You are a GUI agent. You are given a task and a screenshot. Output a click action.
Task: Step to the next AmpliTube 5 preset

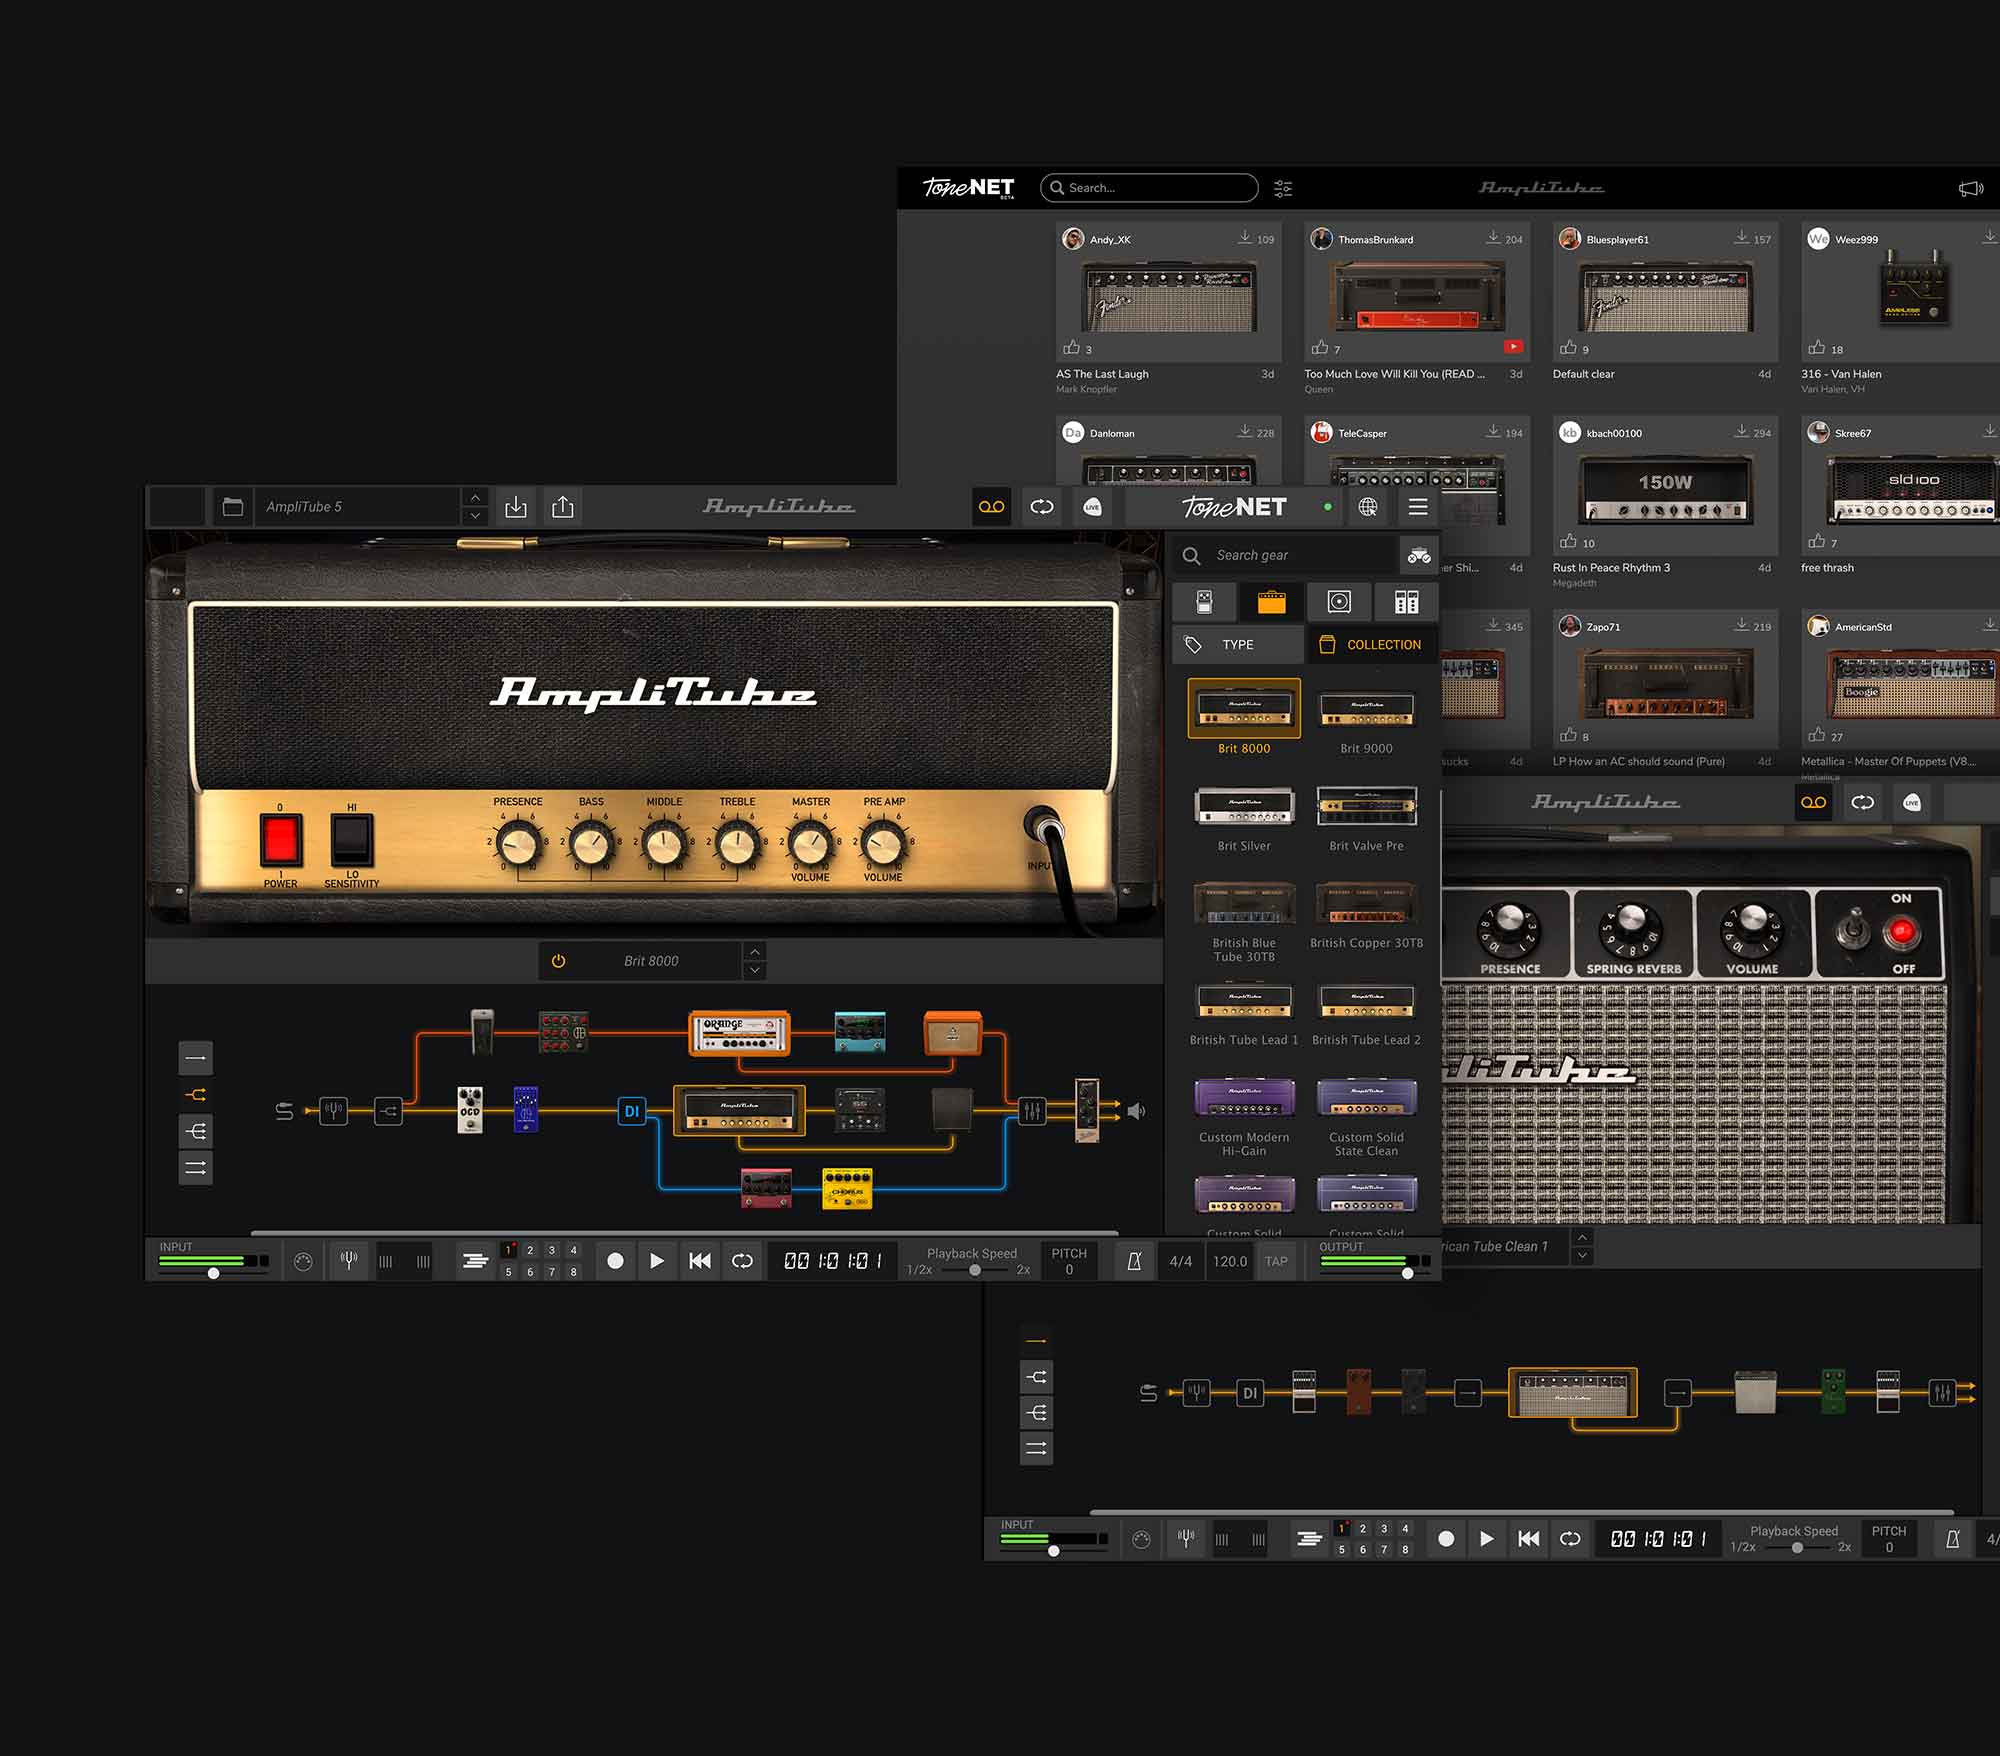[x=475, y=516]
